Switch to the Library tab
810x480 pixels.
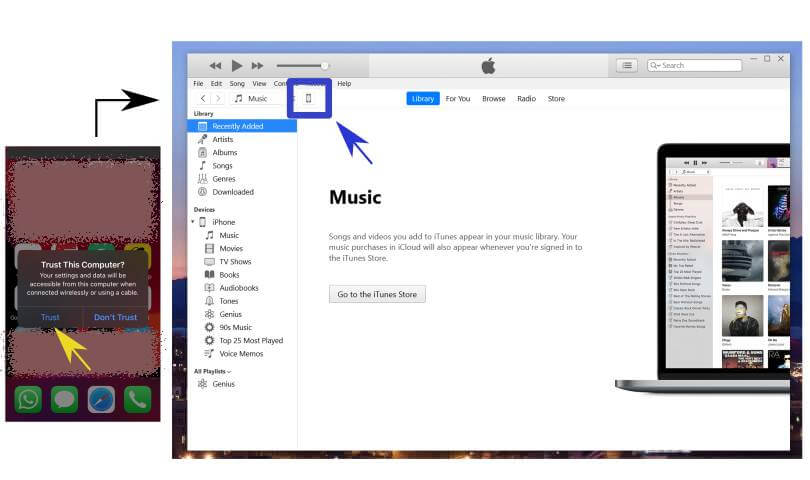423,98
